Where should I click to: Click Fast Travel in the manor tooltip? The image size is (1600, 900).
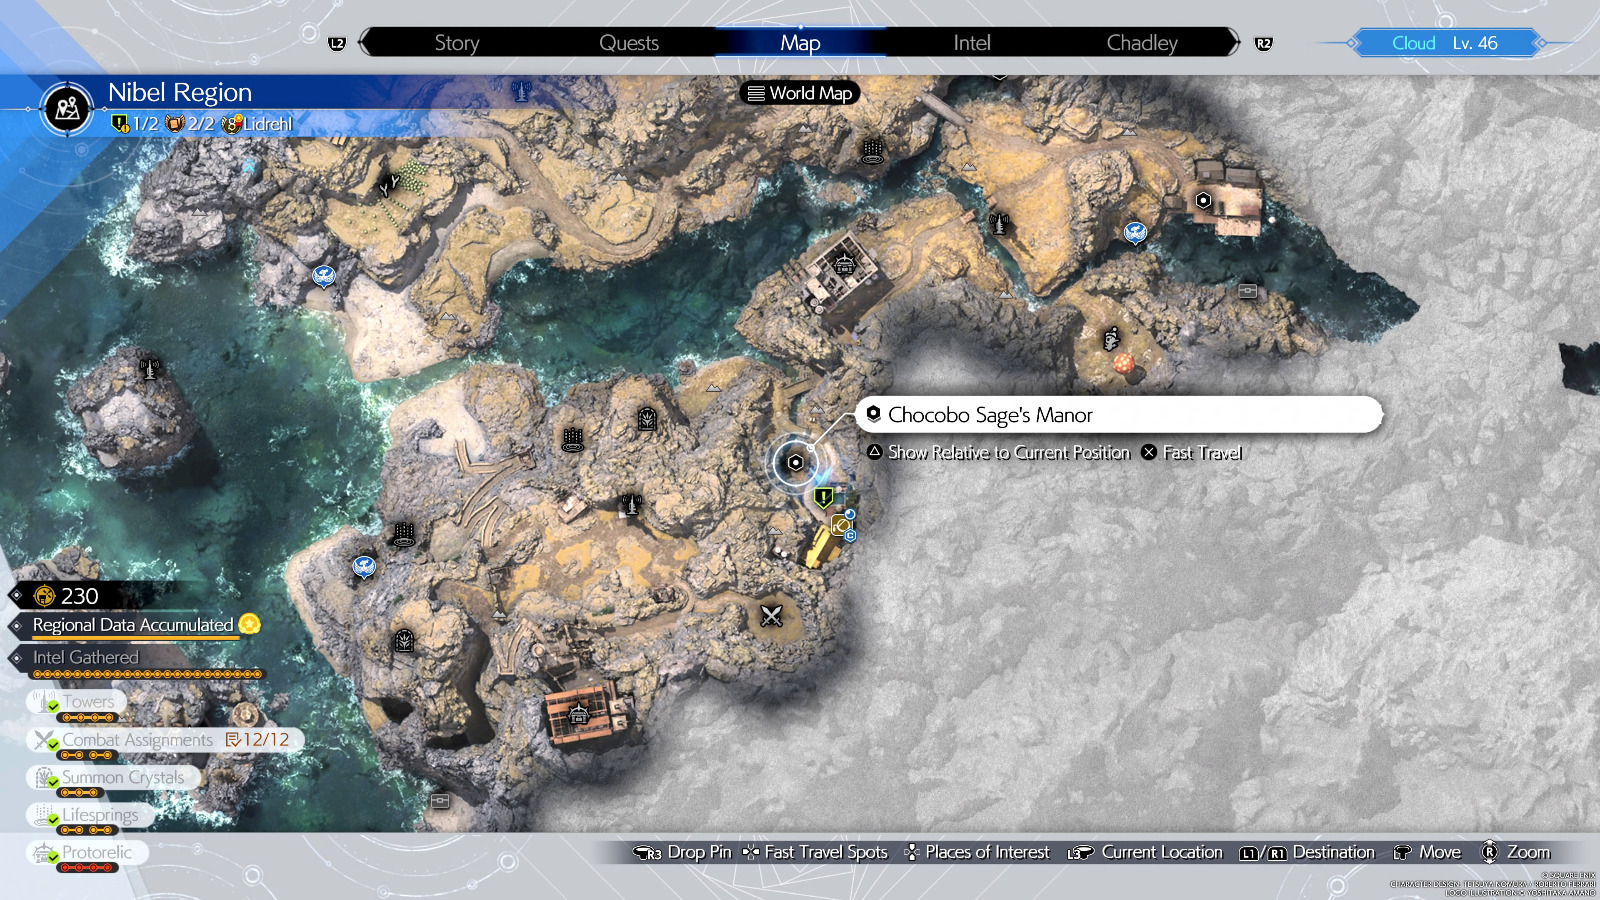point(1191,453)
